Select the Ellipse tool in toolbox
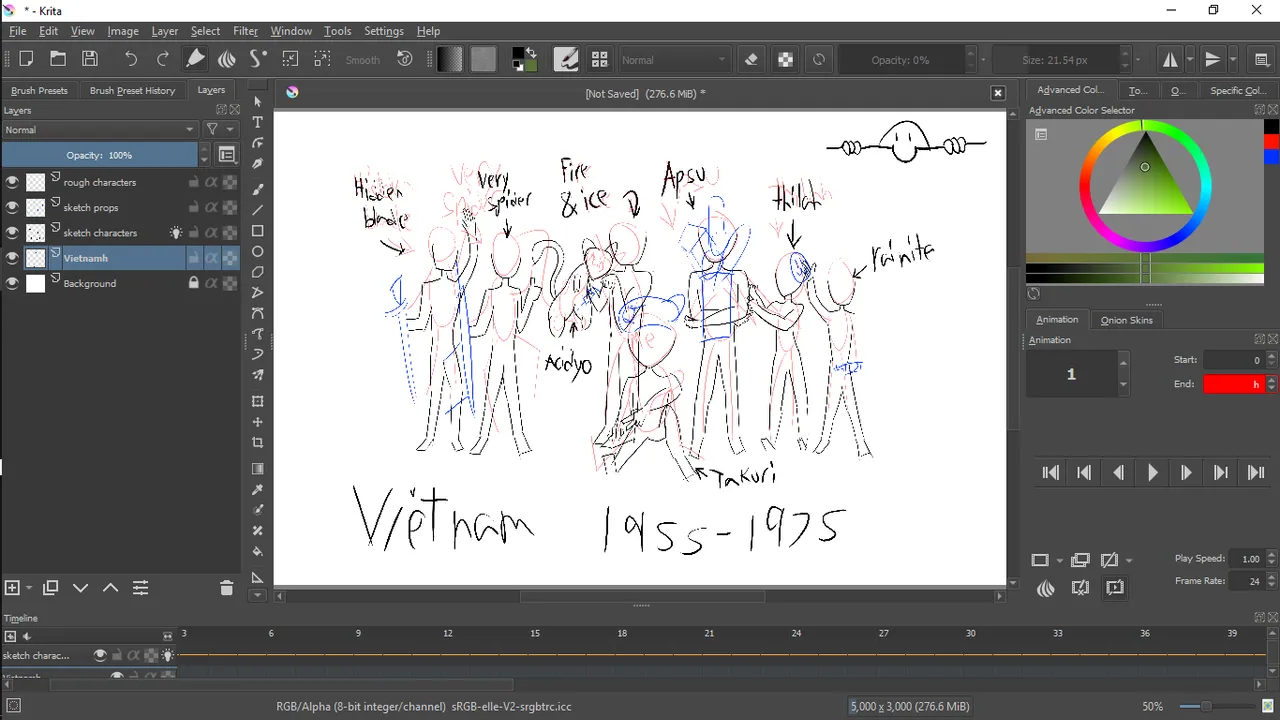Image resolution: width=1280 pixels, height=720 pixels. point(257,252)
